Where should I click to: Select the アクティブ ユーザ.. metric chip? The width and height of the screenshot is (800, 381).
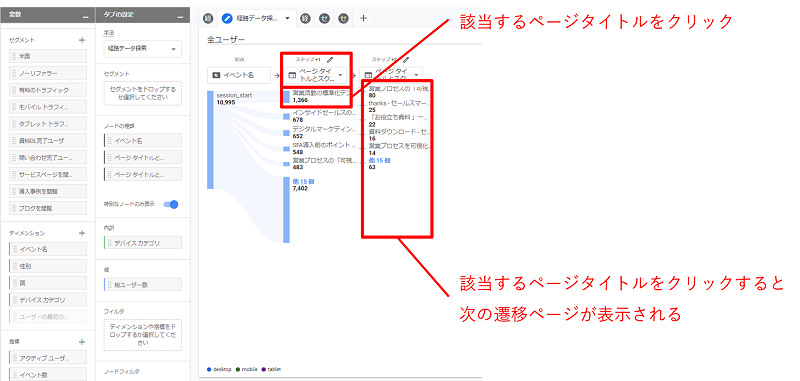(x=48, y=358)
